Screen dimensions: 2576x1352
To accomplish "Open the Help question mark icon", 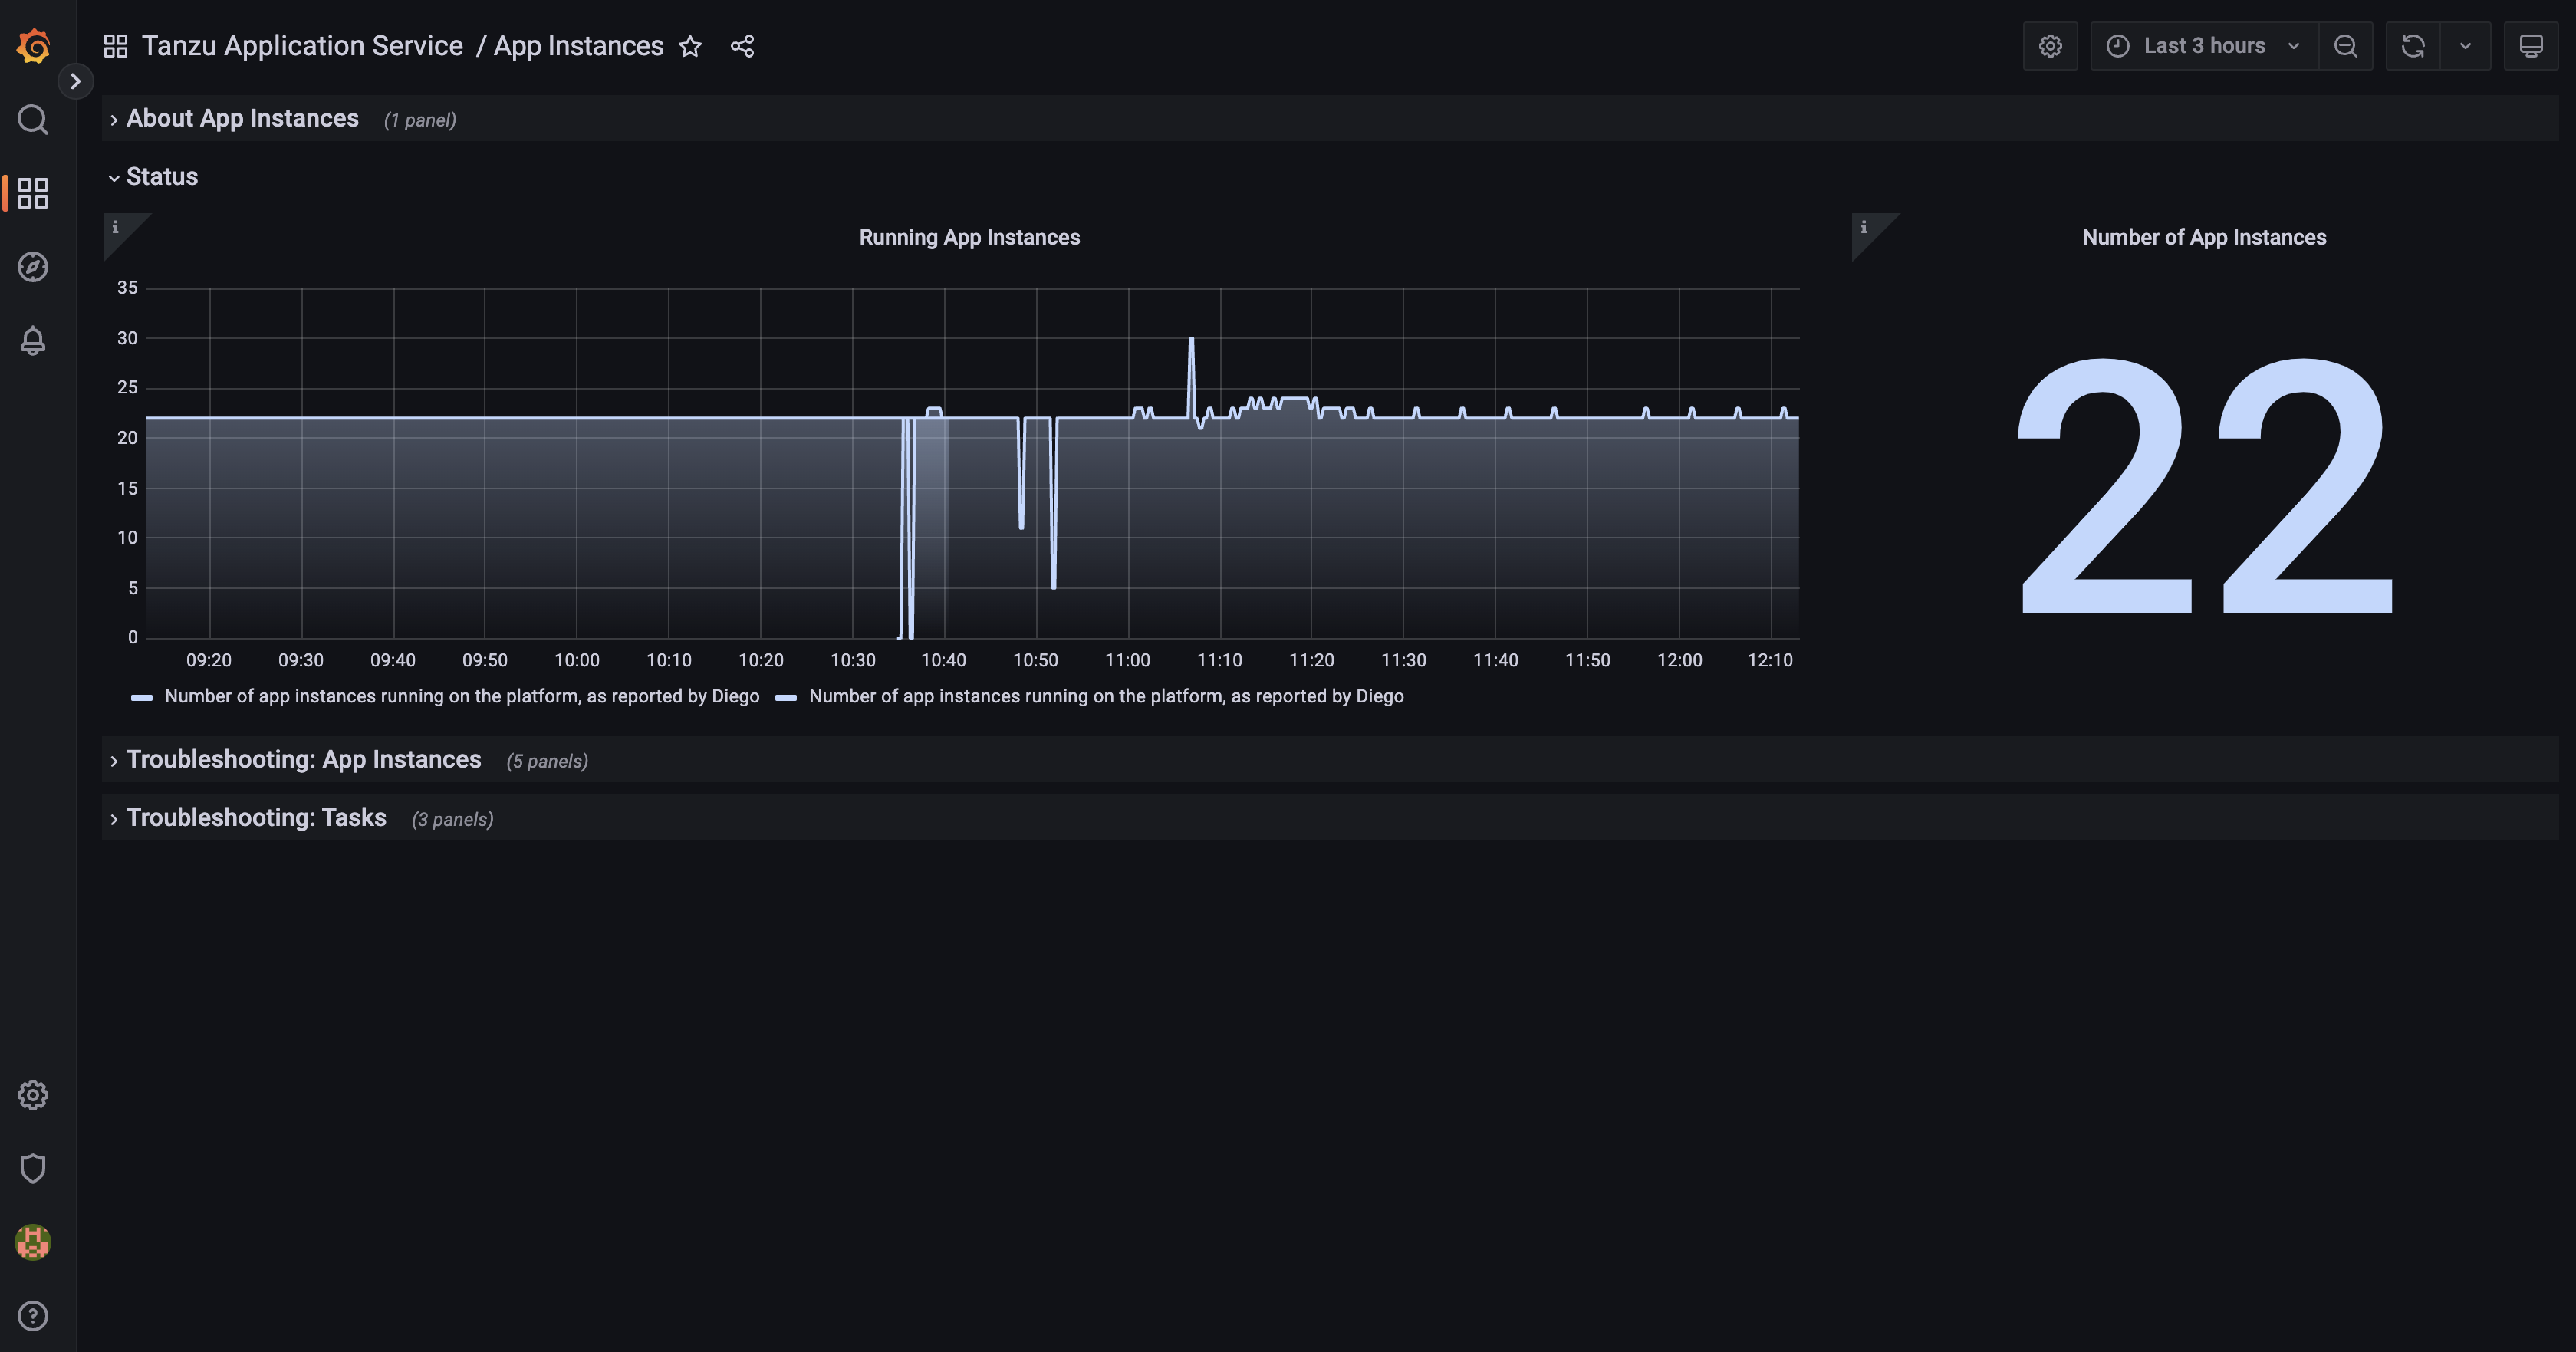I will (33, 1316).
